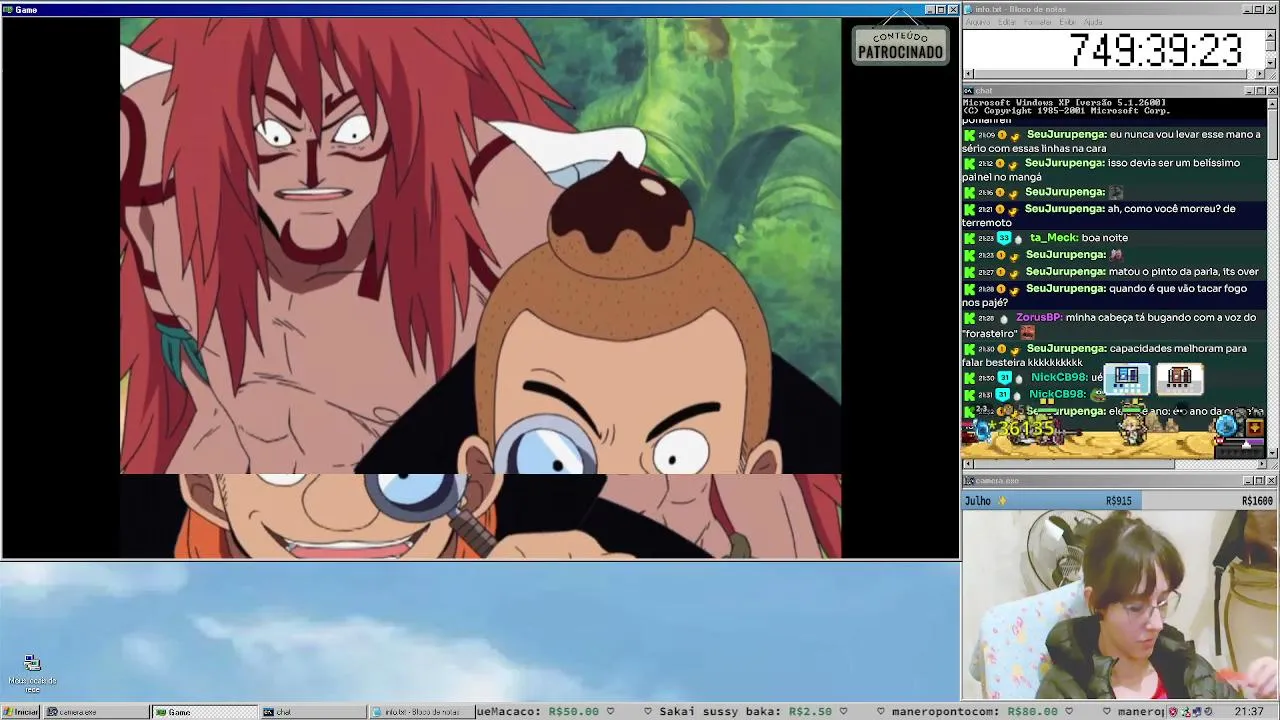Viewport: 1280px width, 720px height.
Task: Open the Arquivo menu in Bloco de notas
Action: 977,22
